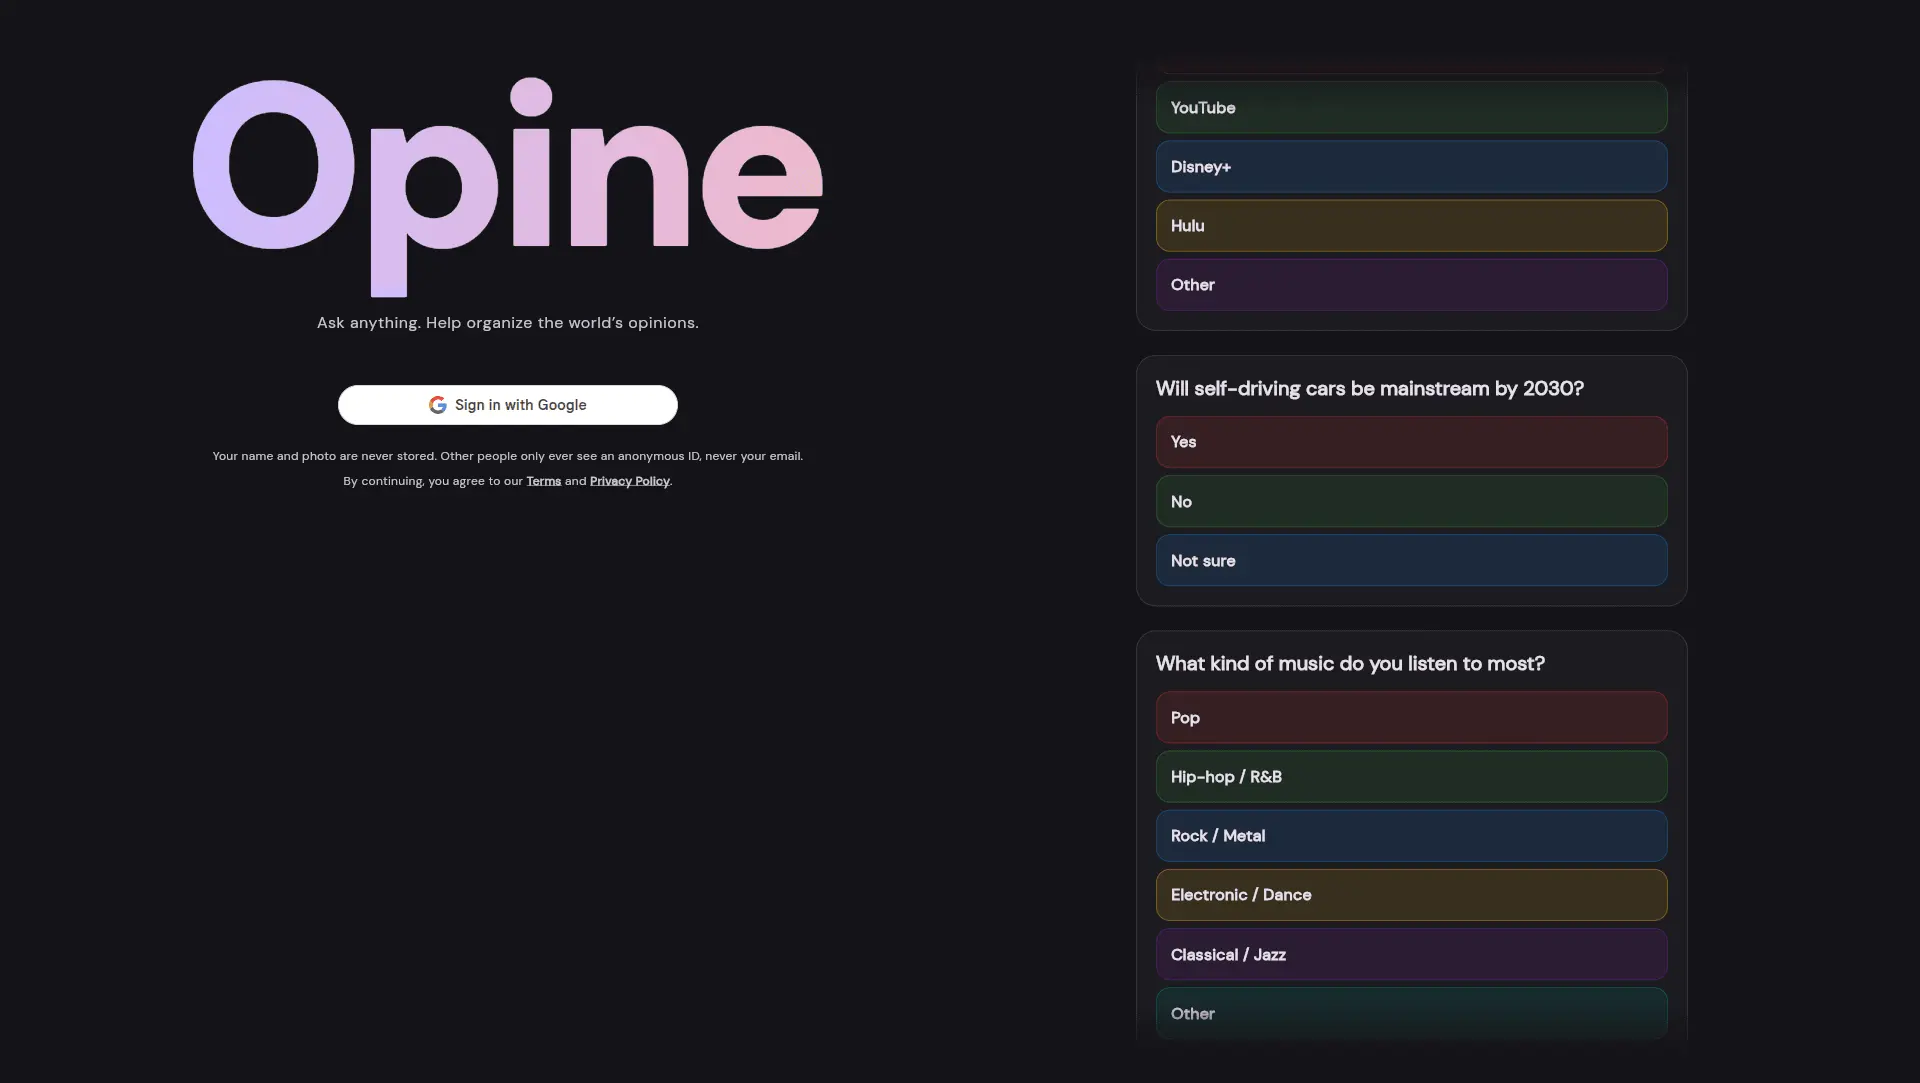
Task: Choose Electronic / Dance music option
Action: point(1411,894)
